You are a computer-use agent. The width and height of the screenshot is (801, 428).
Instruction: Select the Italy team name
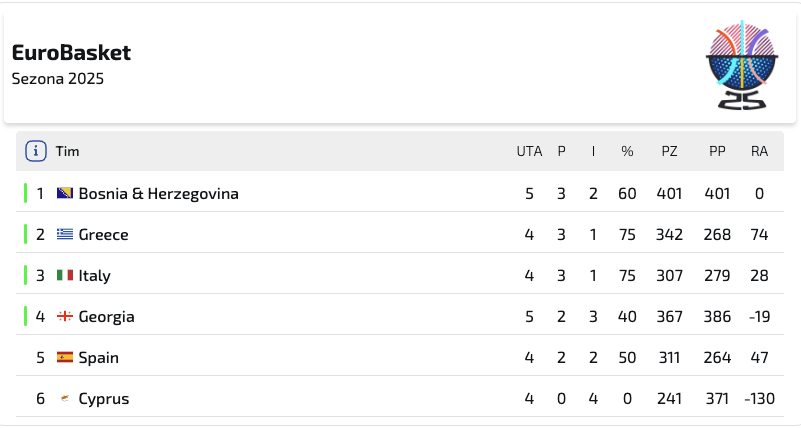click(x=95, y=276)
